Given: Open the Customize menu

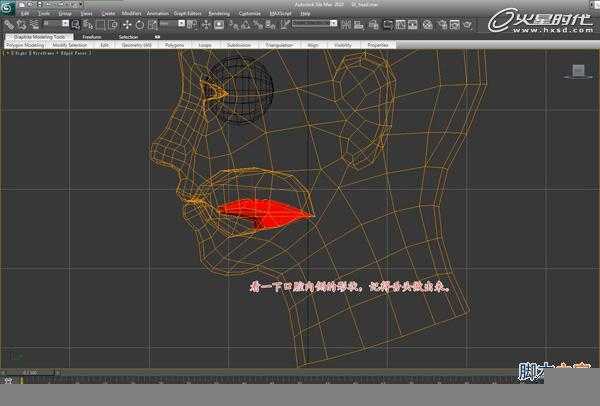Looking at the screenshot, I should [249, 13].
